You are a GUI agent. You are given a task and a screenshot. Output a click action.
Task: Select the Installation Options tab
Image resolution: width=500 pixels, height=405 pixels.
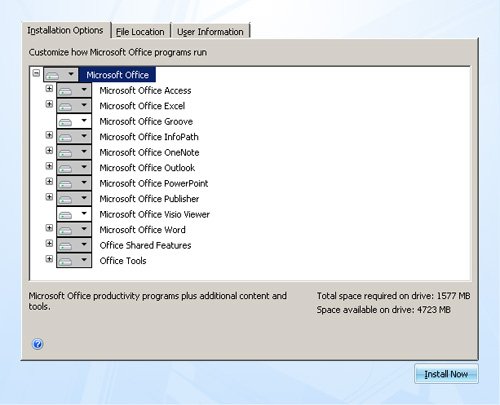(x=66, y=30)
